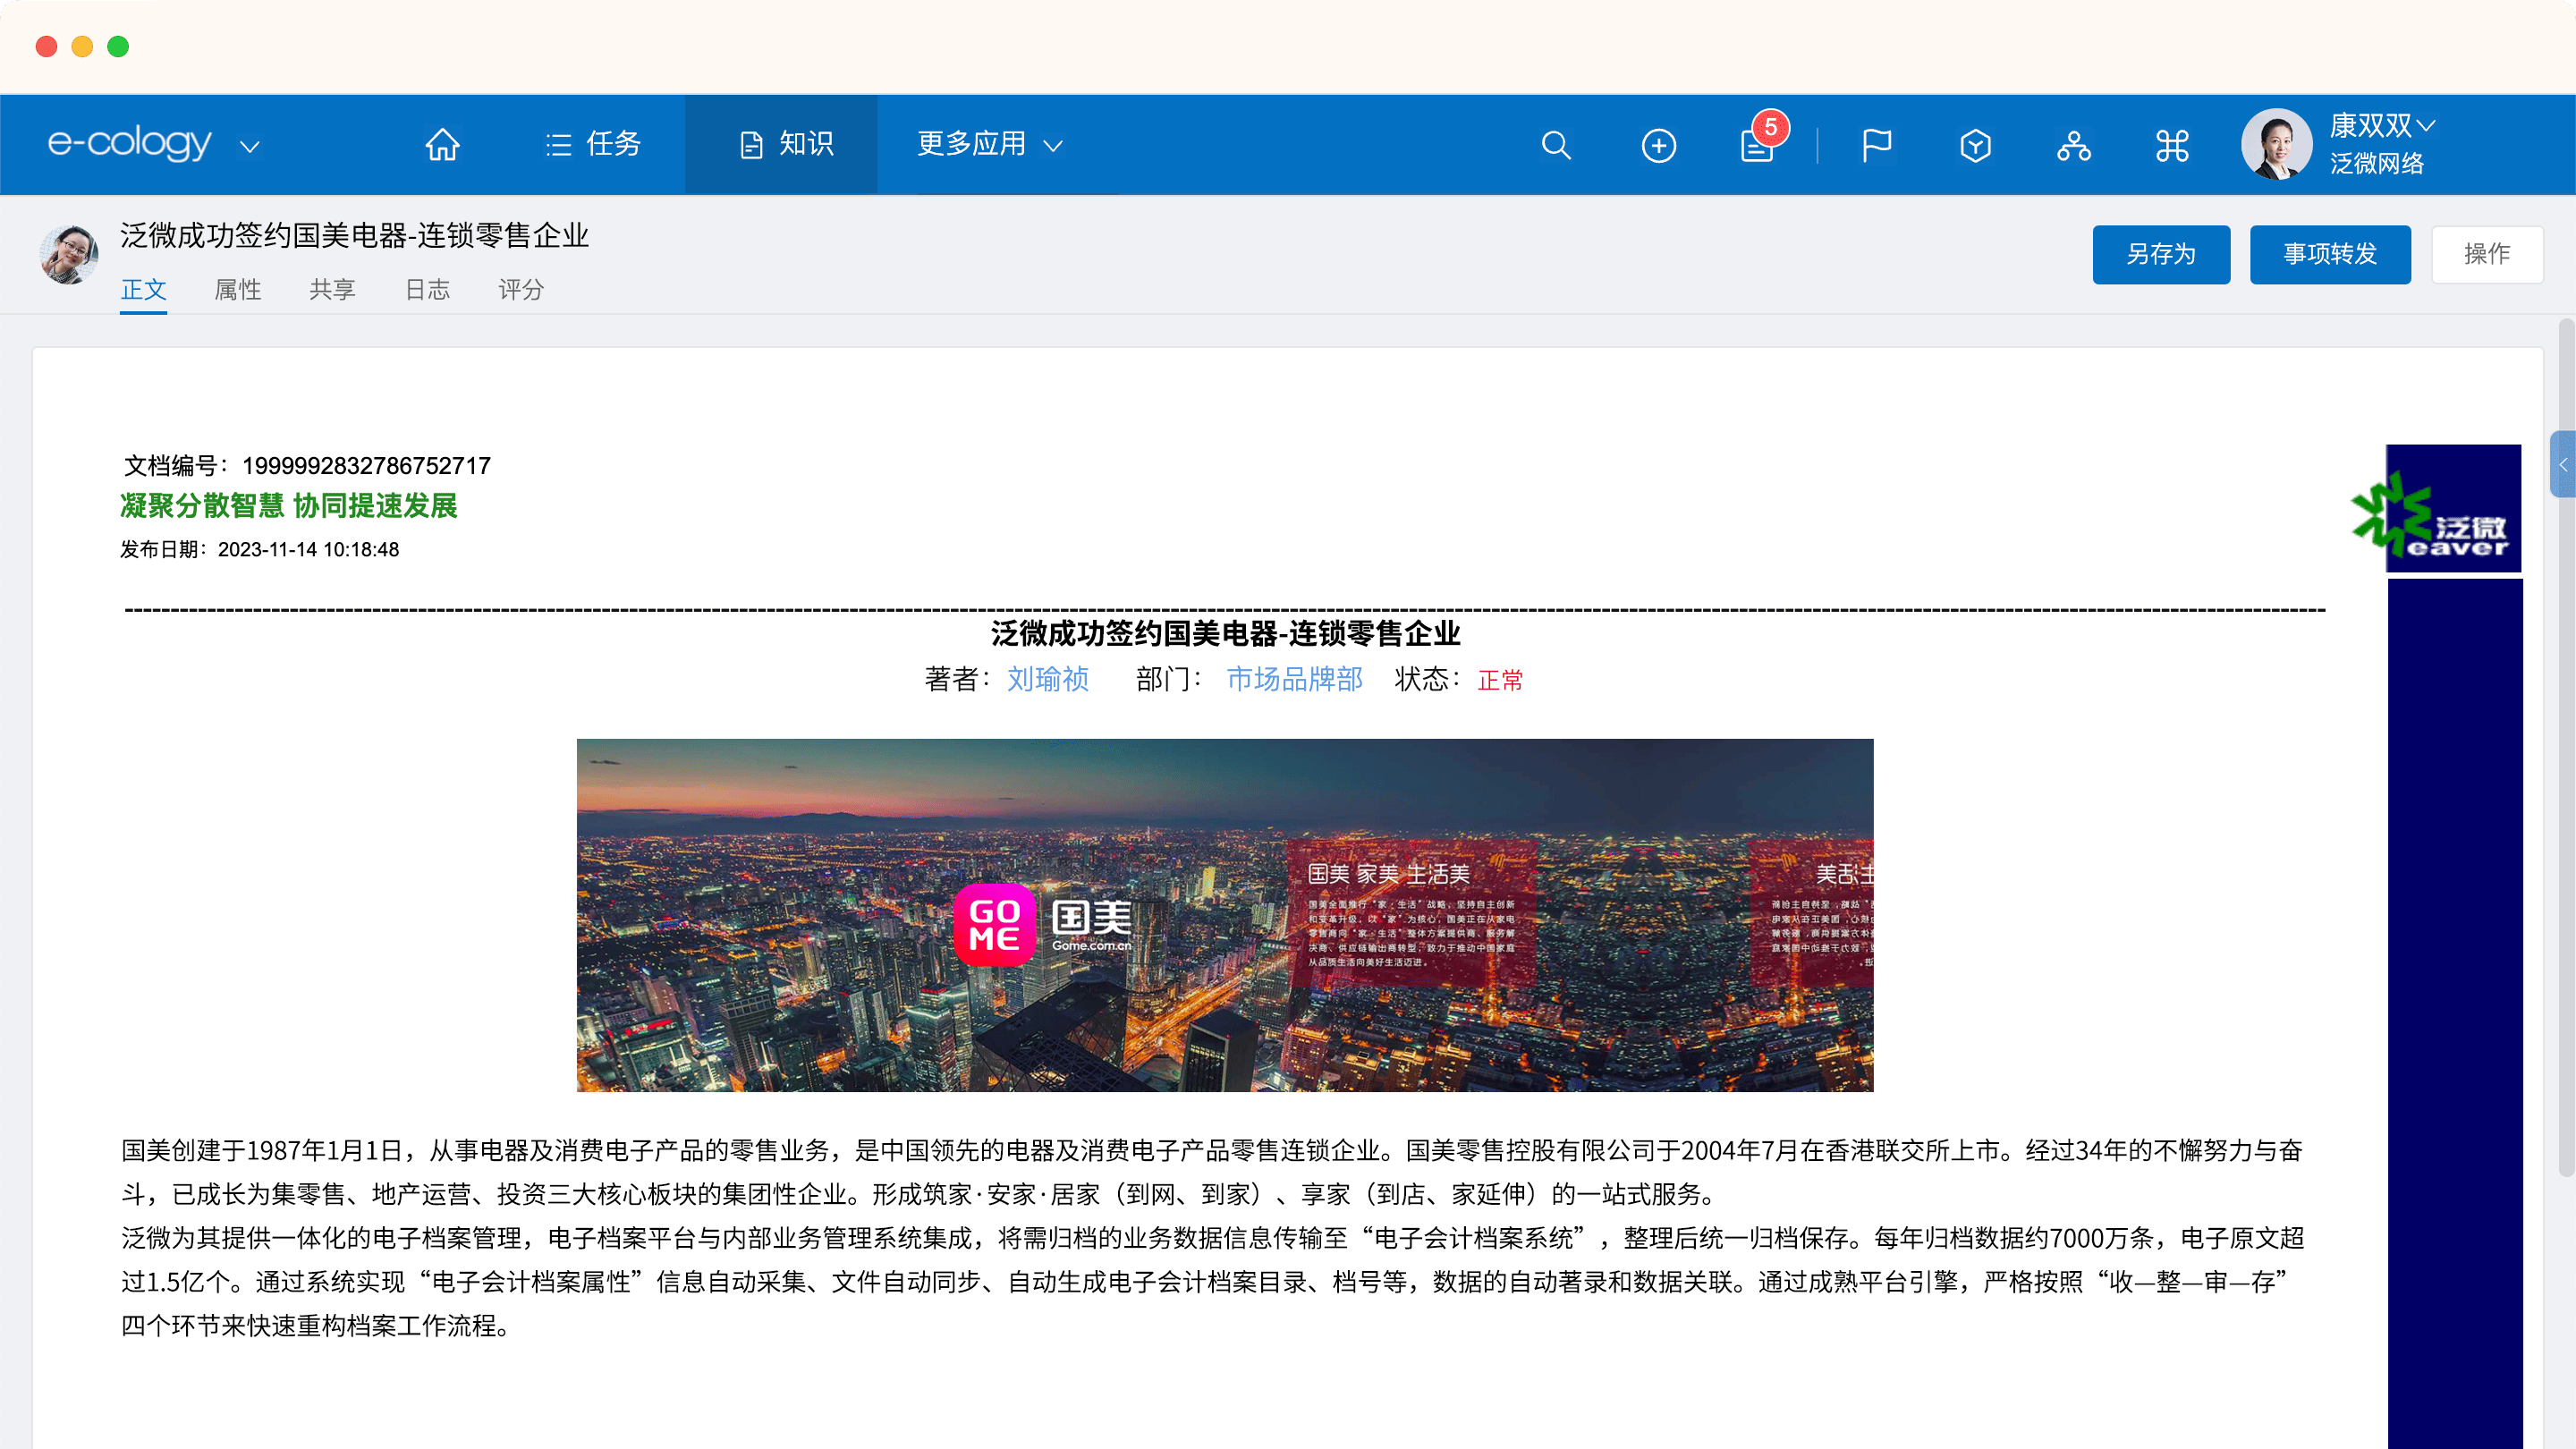Screen dimensions: 2576x1449
Task: Go to the home page icon
Action: pos(442,145)
